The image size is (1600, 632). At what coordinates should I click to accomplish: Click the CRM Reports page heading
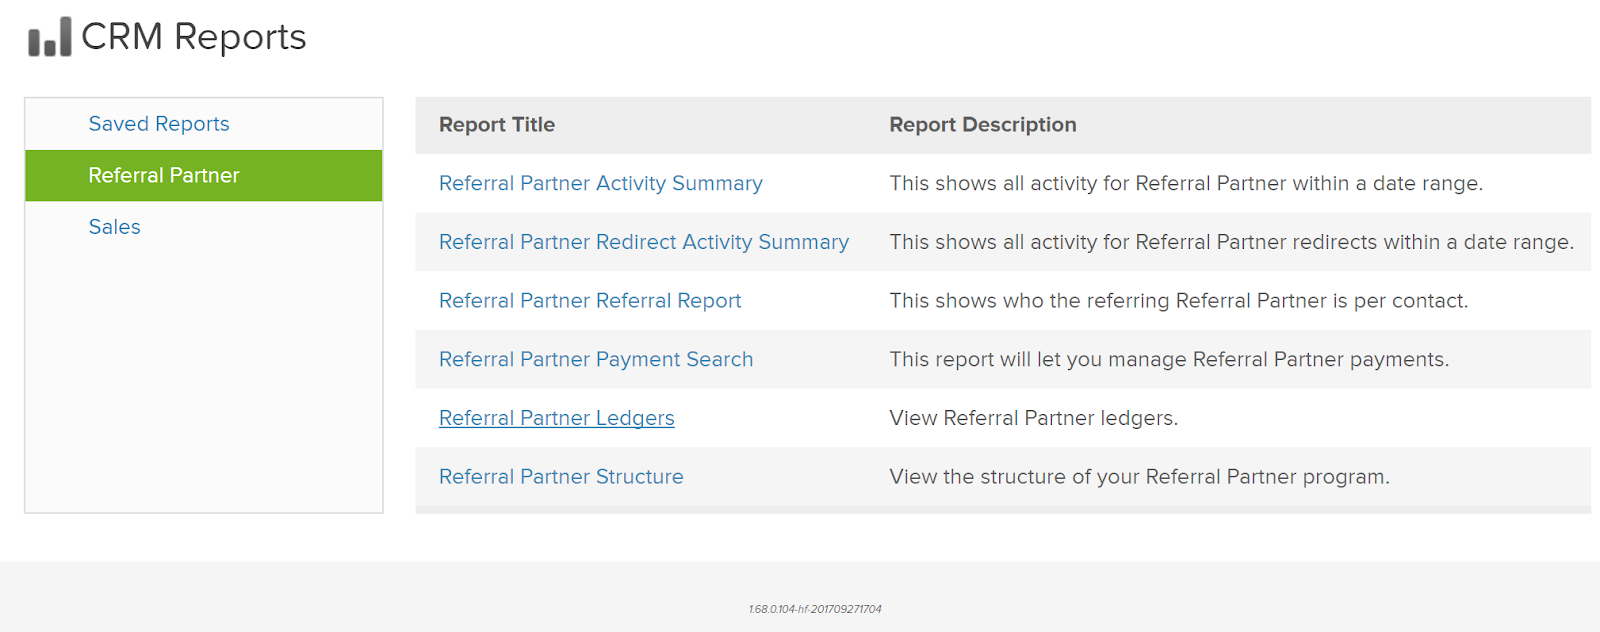(193, 37)
